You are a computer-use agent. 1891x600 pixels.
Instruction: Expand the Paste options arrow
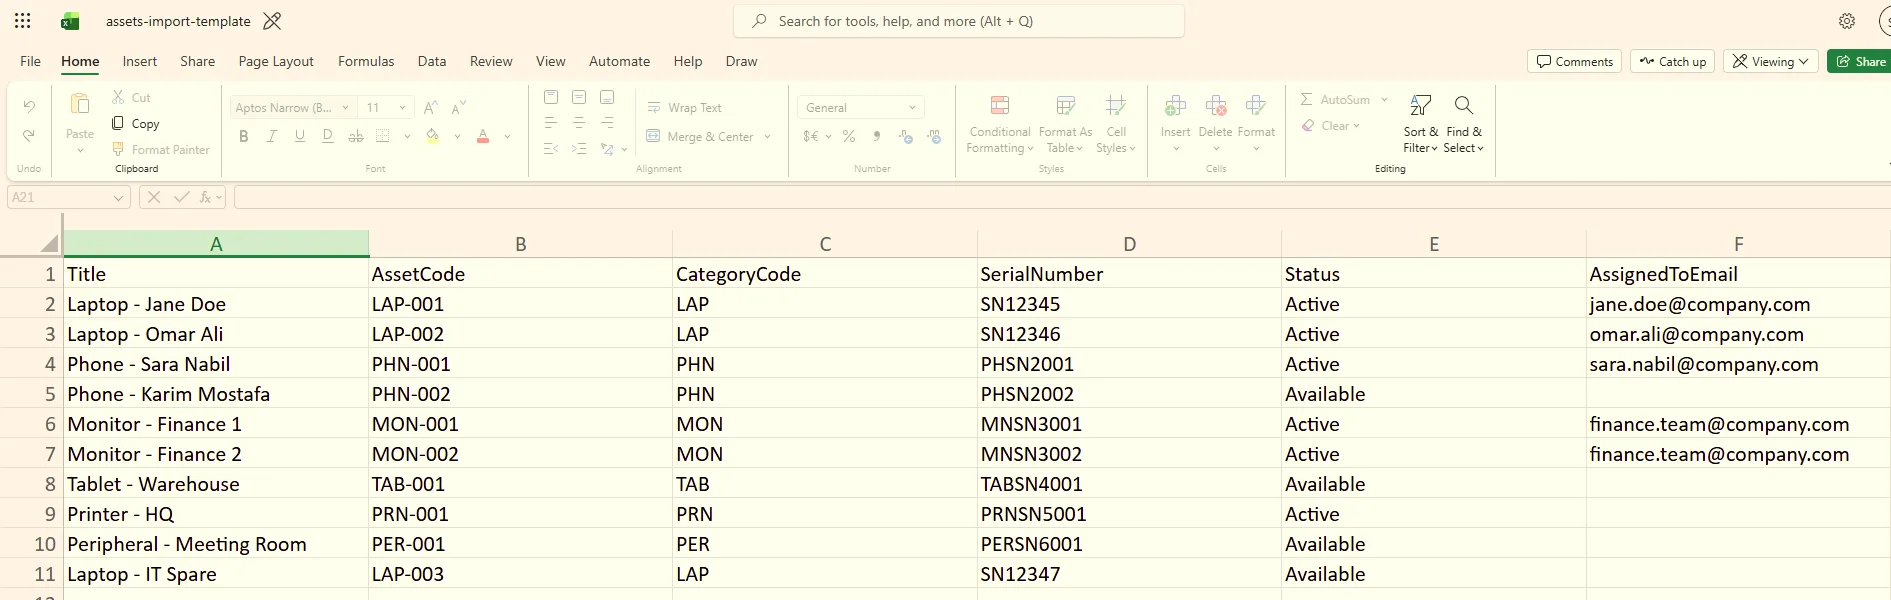80,151
